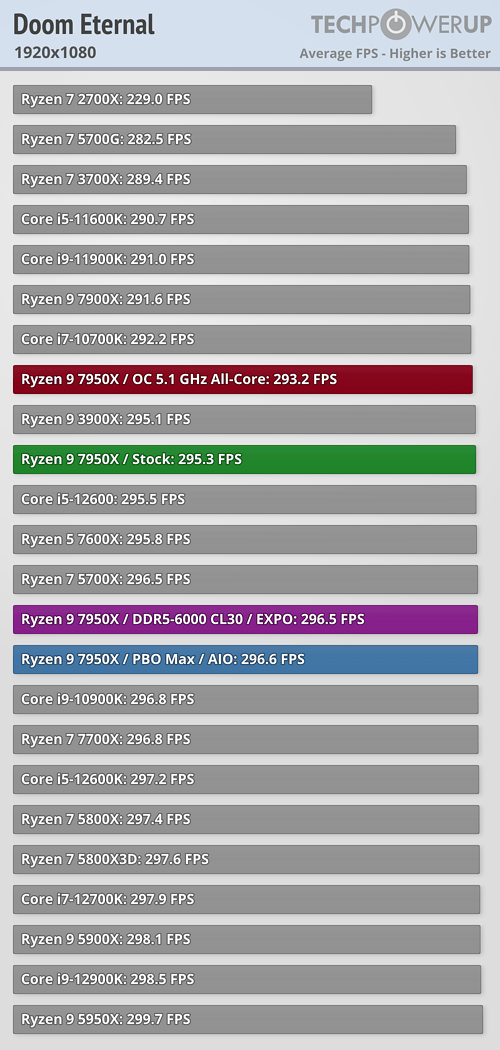500x1050 pixels.
Task: Click the Ryzen 7 2700X result bar
Action: pos(193,99)
